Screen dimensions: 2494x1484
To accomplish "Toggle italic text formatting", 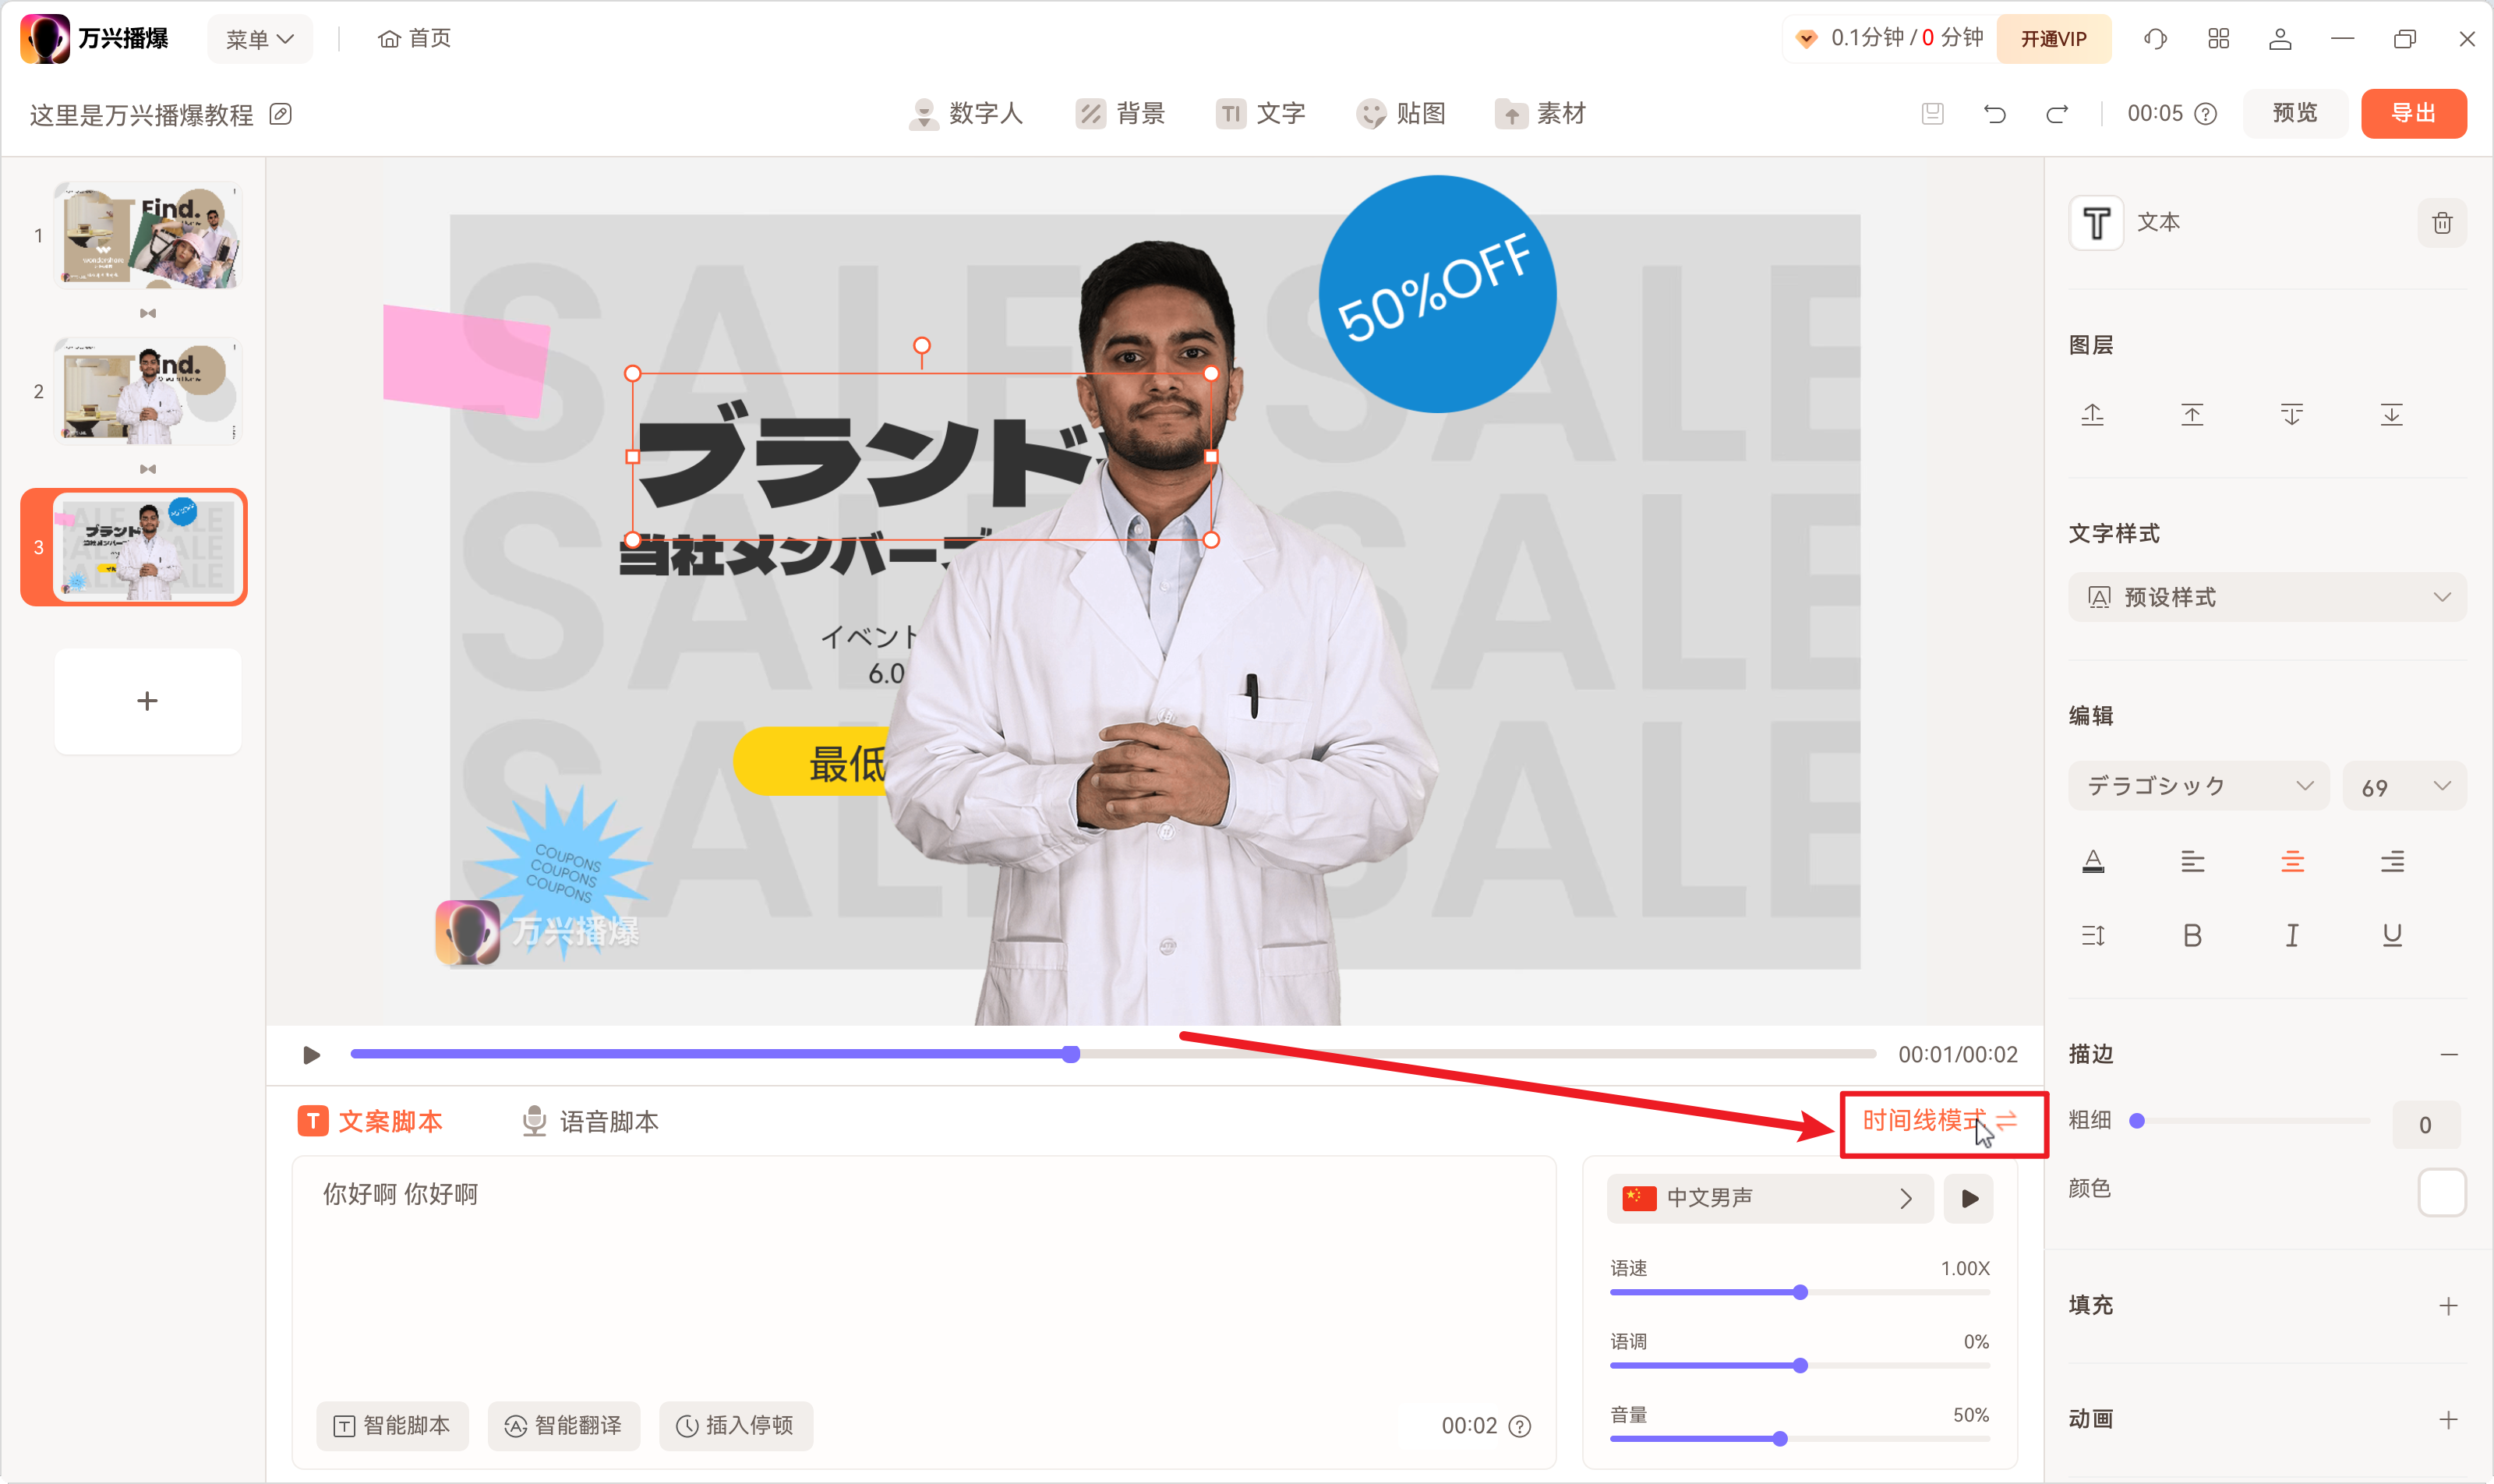I will tap(2291, 935).
